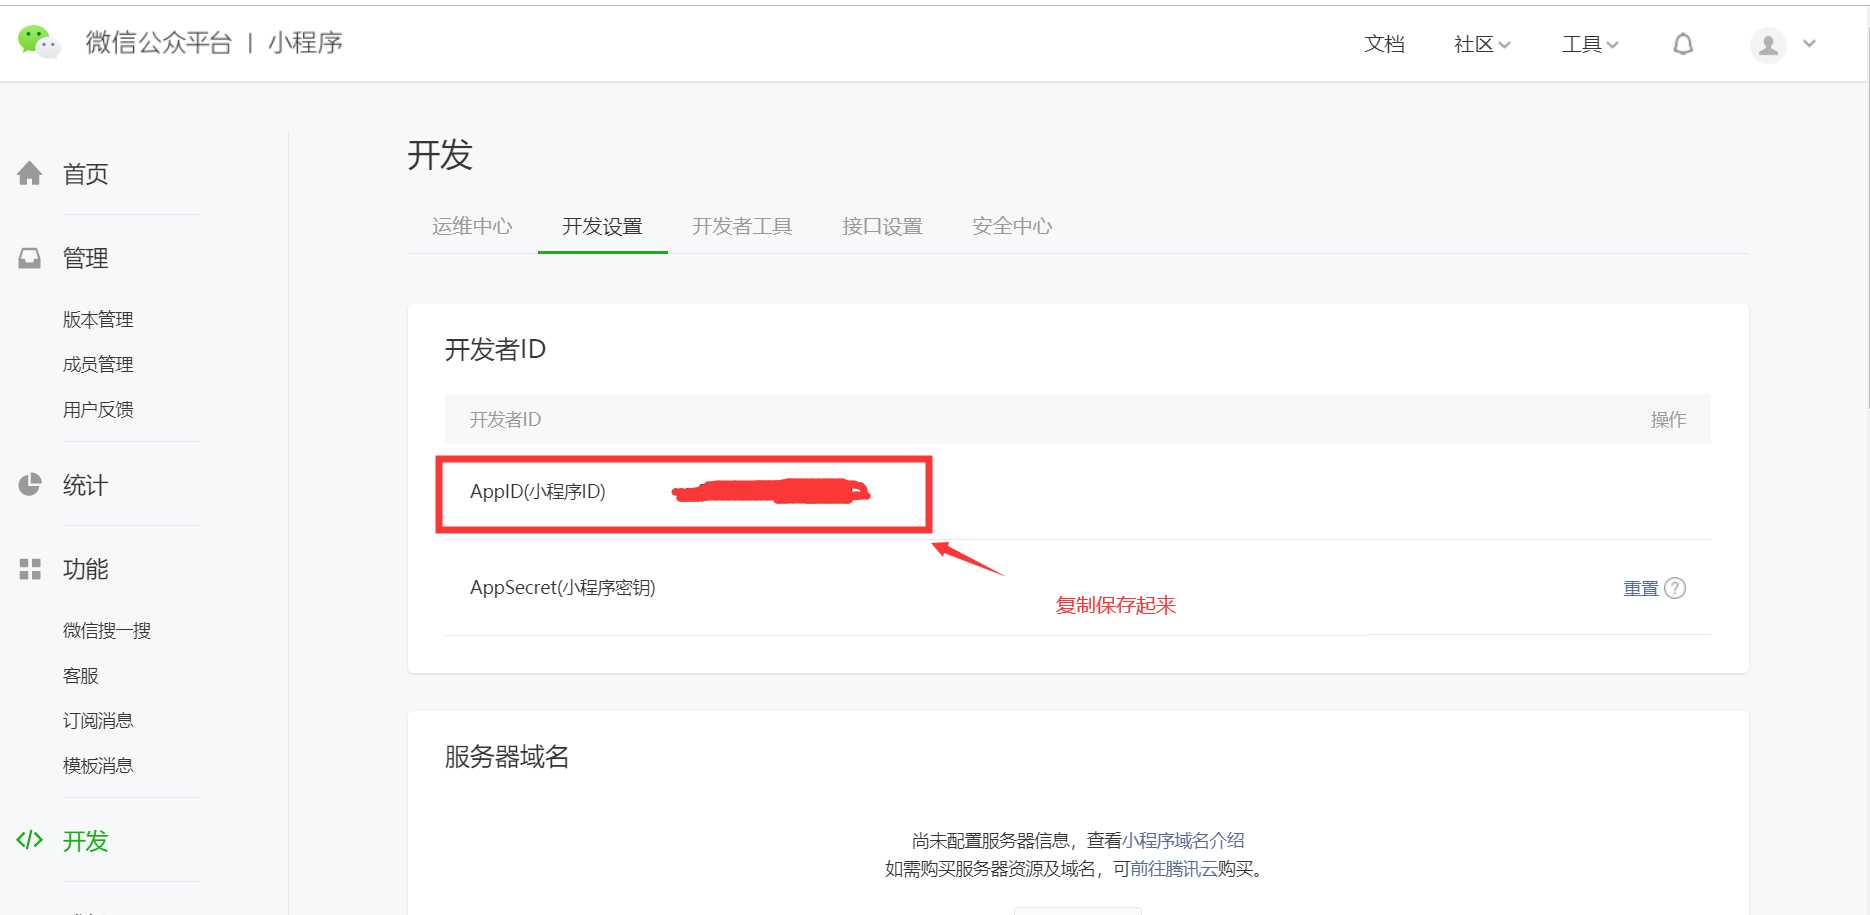The height and width of the screenshot is (915, 1870).
Task: Click the inbox icon beside 管理
Action: tap(30, 258)
